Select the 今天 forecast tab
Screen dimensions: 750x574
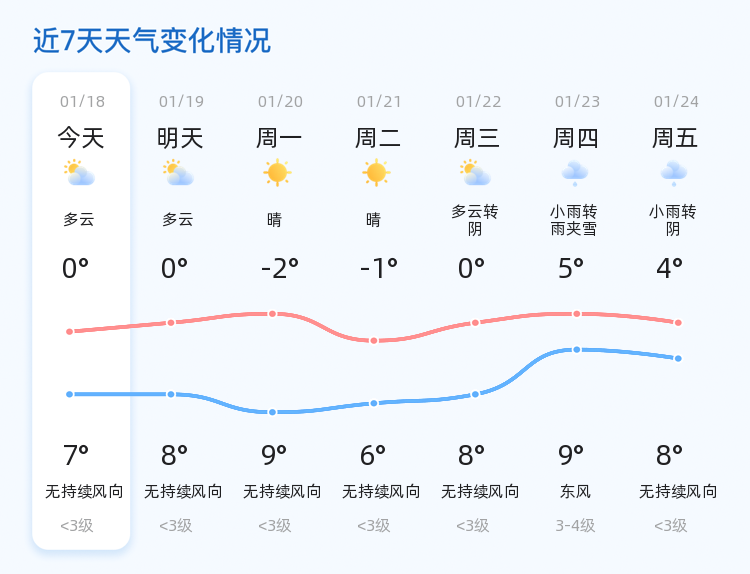pyautogui.click(x=81, y=137)
